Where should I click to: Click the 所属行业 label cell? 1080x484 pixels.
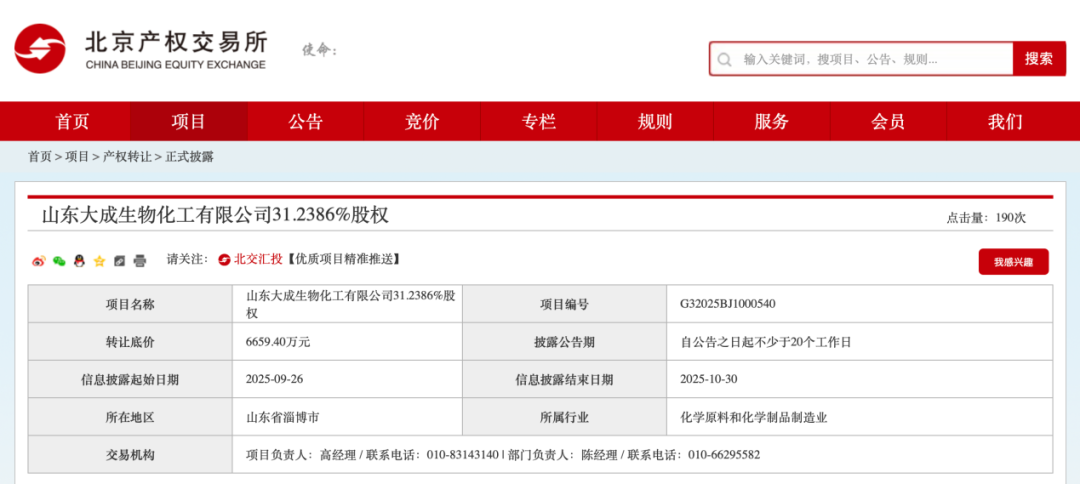click(564, 417)
